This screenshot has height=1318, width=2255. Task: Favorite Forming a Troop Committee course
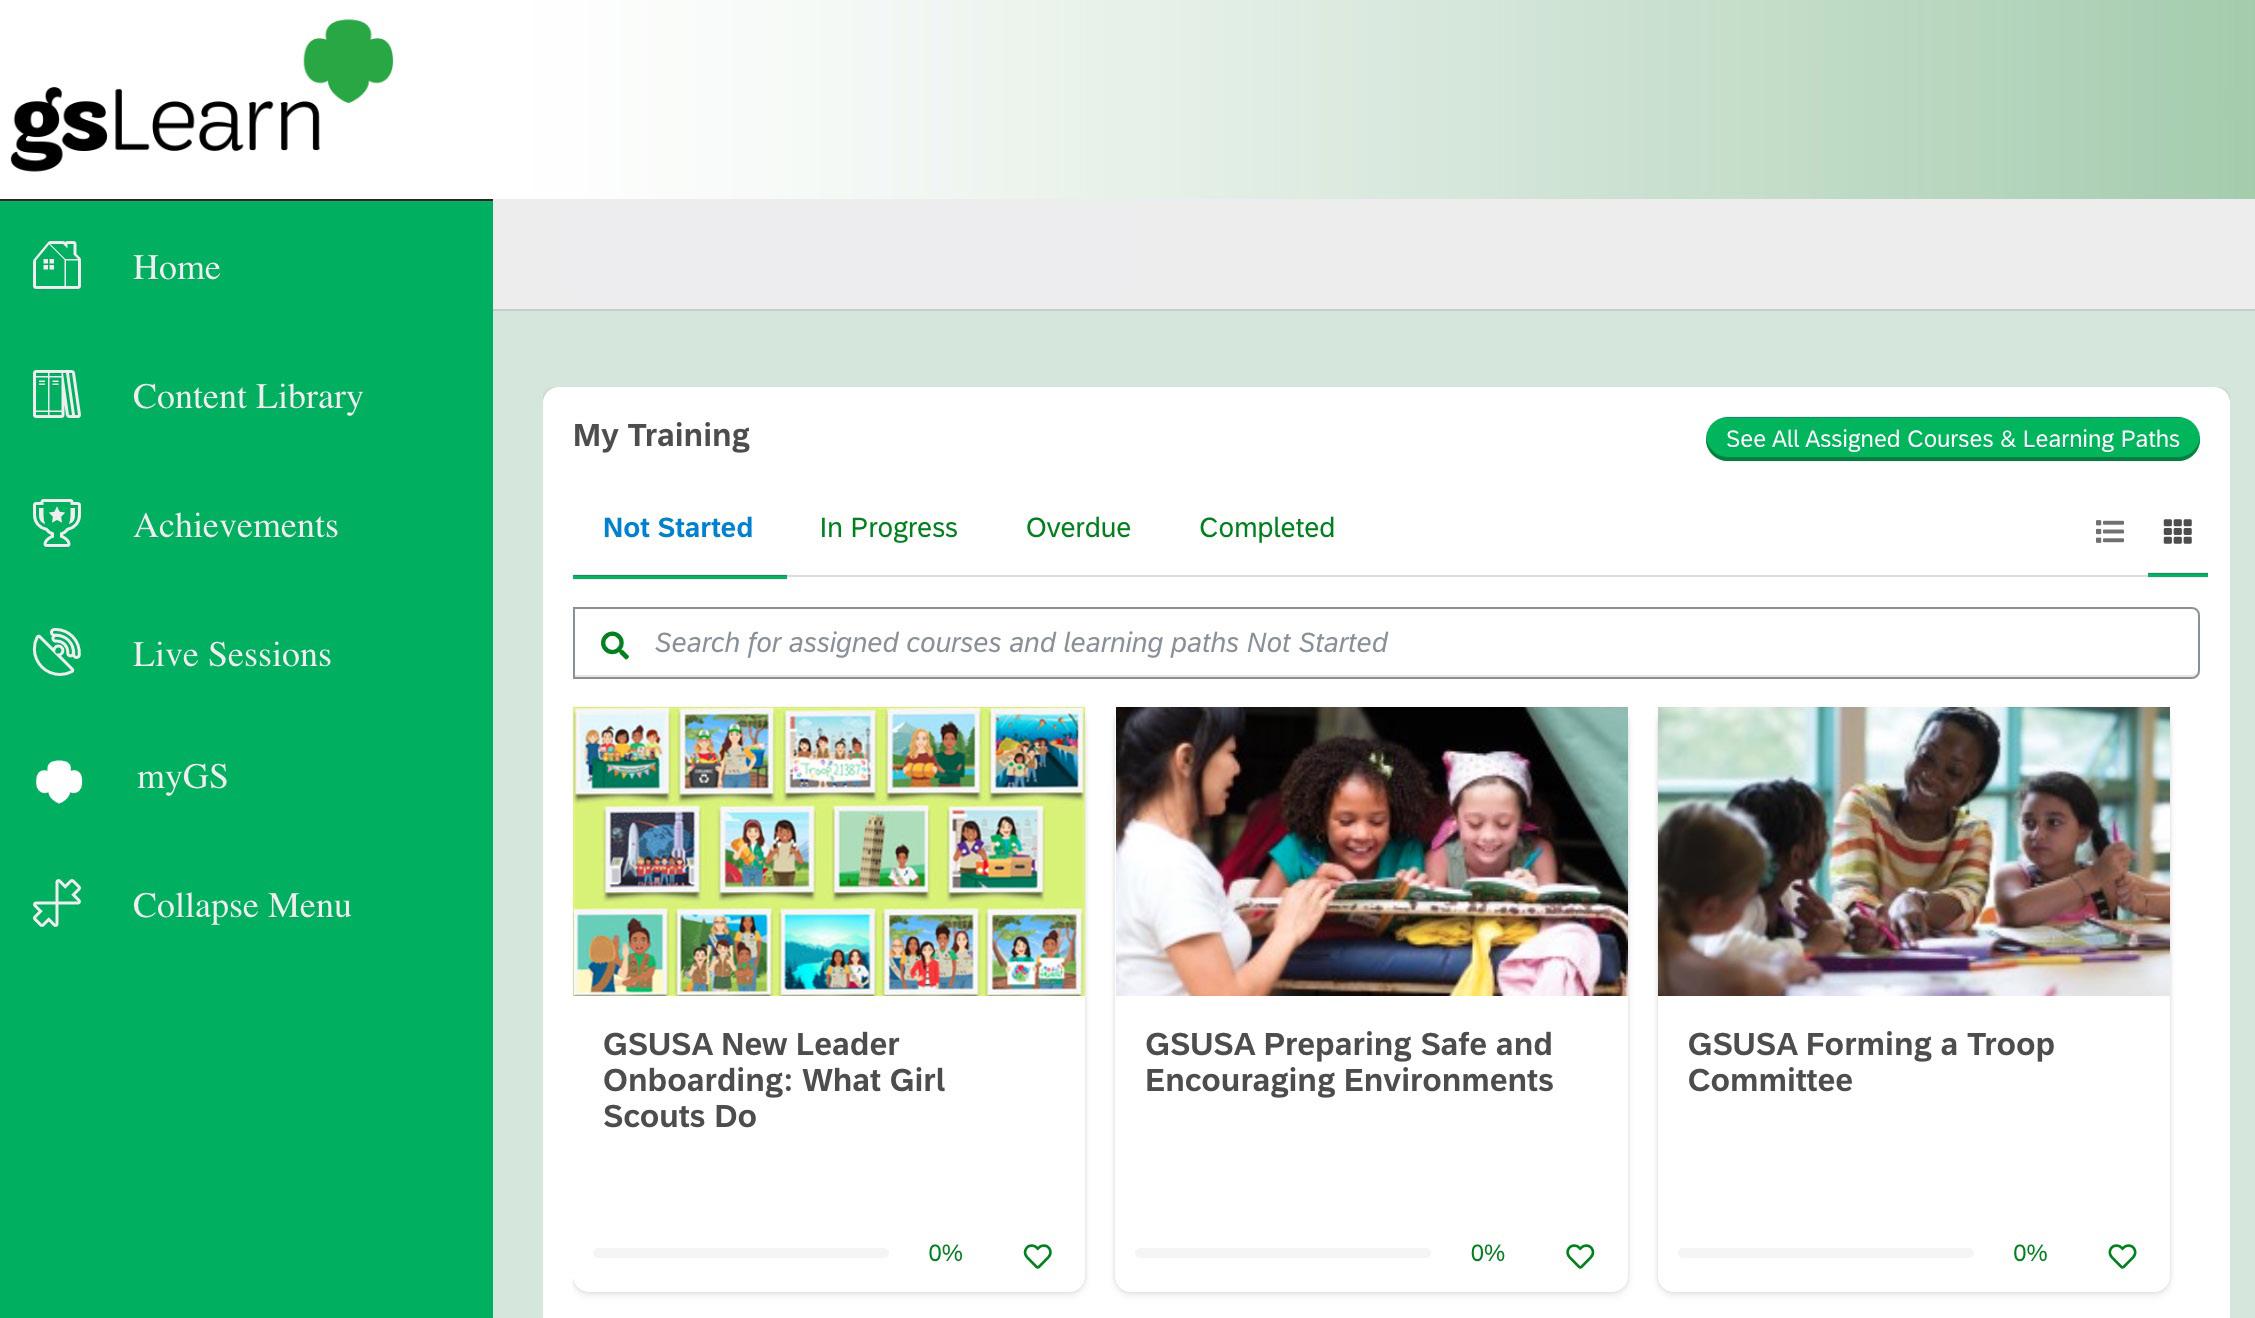click(x=2121, y=1256)
